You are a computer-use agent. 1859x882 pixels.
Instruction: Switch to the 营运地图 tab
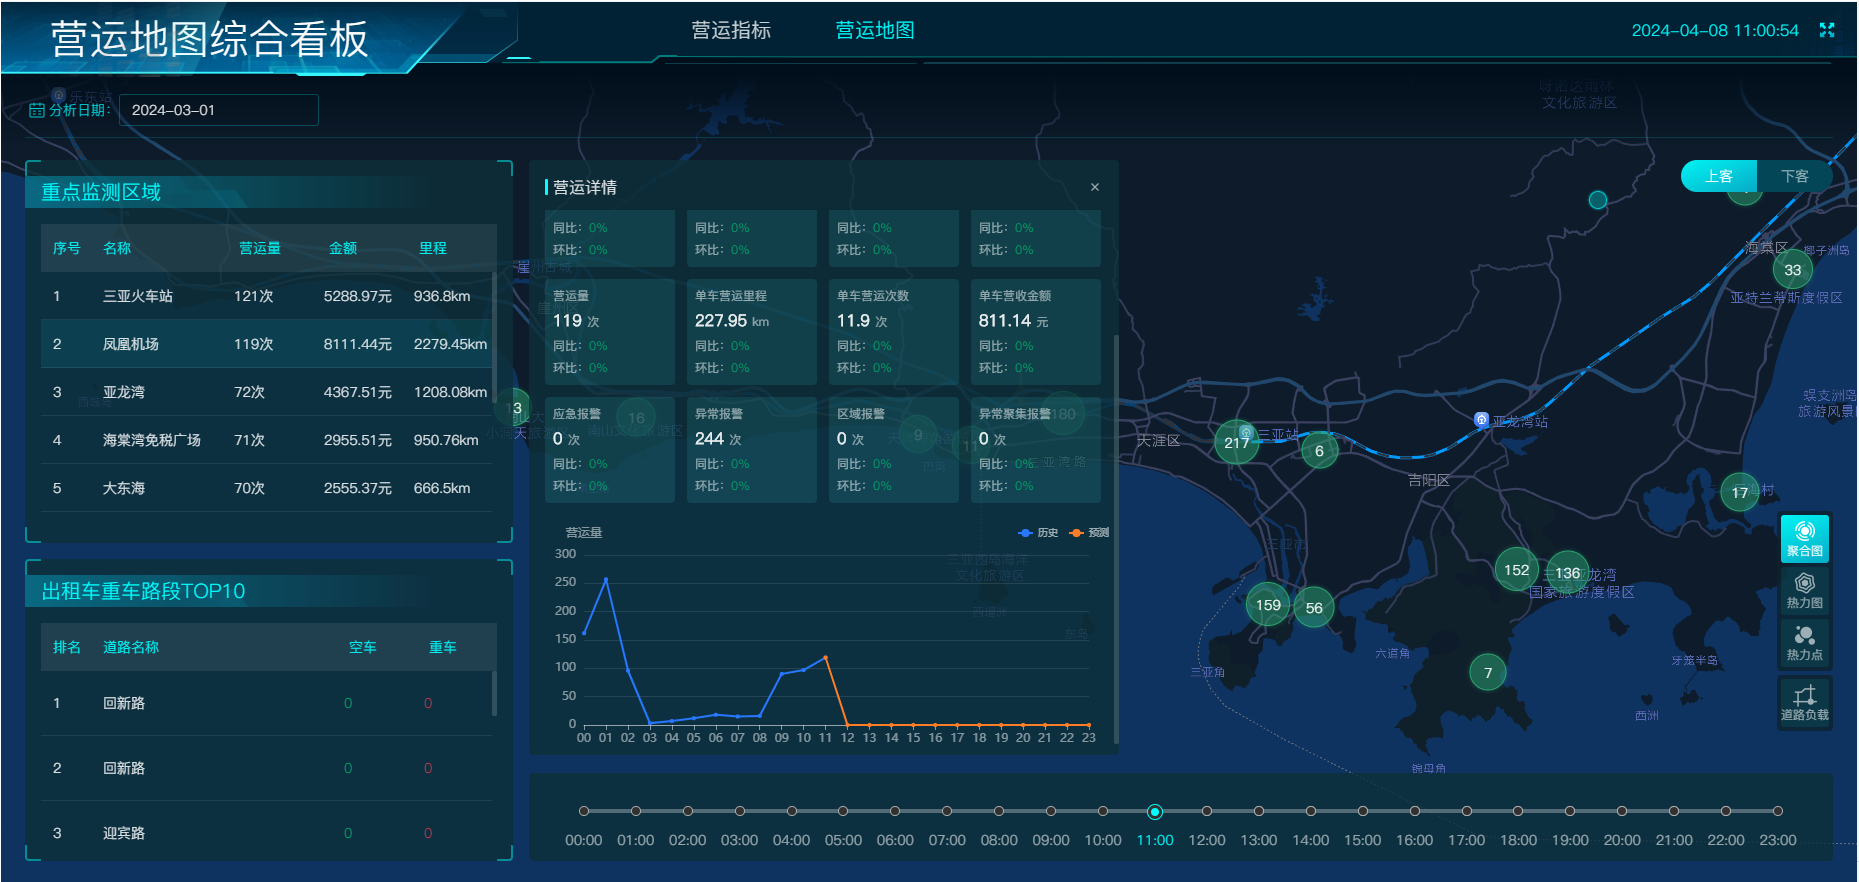click(875, 30)
